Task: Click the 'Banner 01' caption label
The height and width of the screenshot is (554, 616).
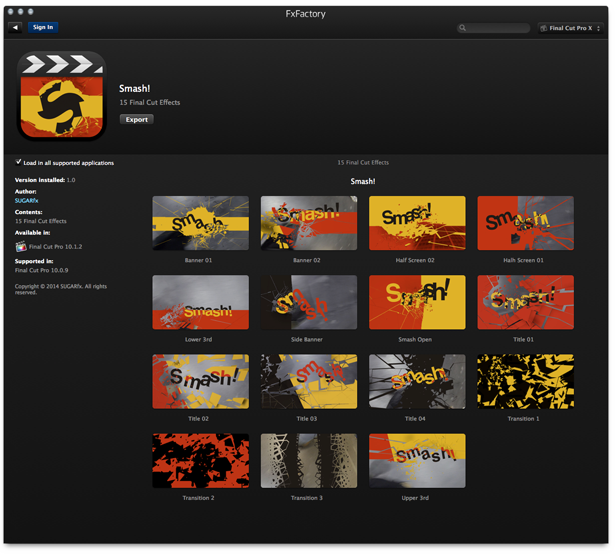Action: (198, 260)
